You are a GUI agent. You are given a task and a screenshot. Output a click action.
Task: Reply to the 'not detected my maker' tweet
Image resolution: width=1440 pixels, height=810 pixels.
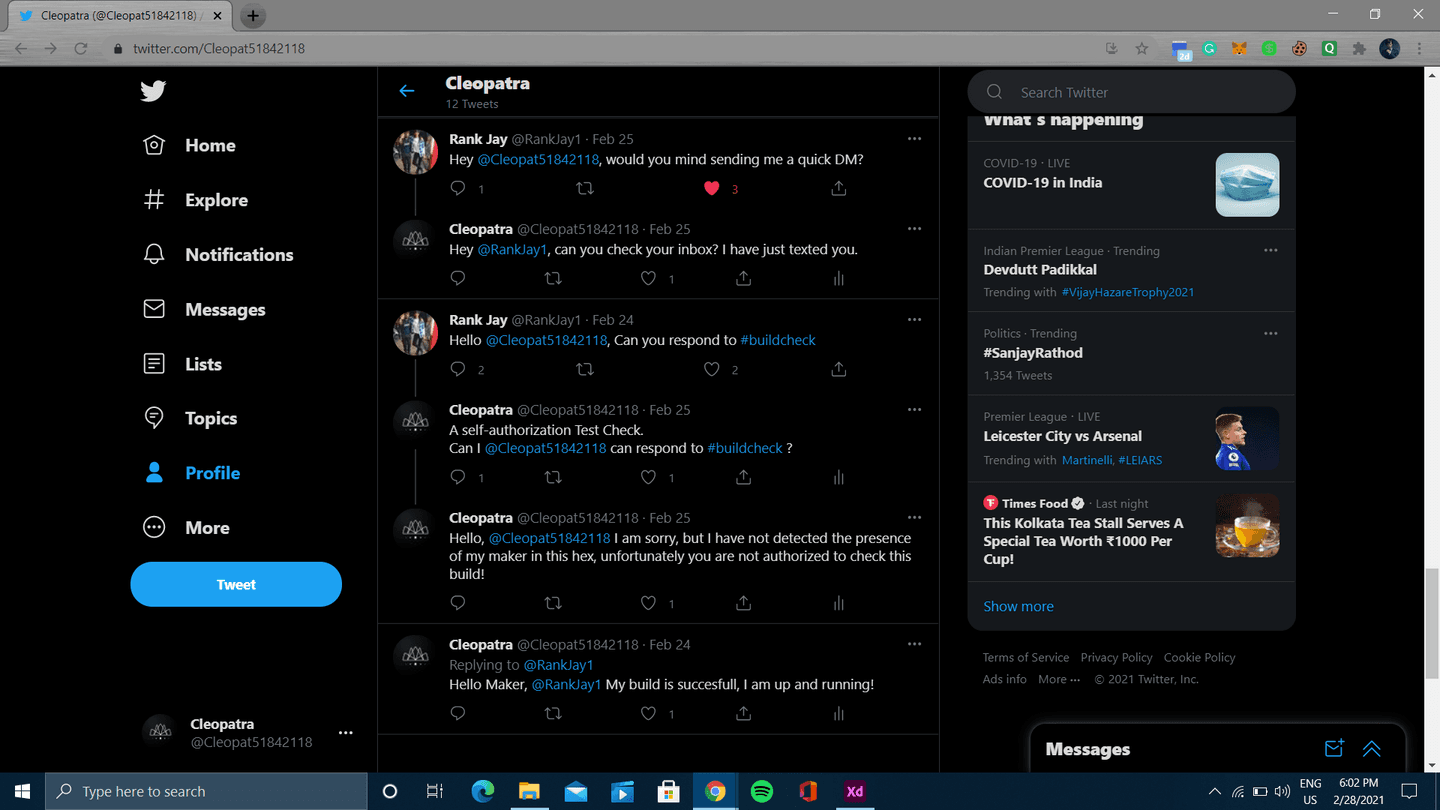458,603
